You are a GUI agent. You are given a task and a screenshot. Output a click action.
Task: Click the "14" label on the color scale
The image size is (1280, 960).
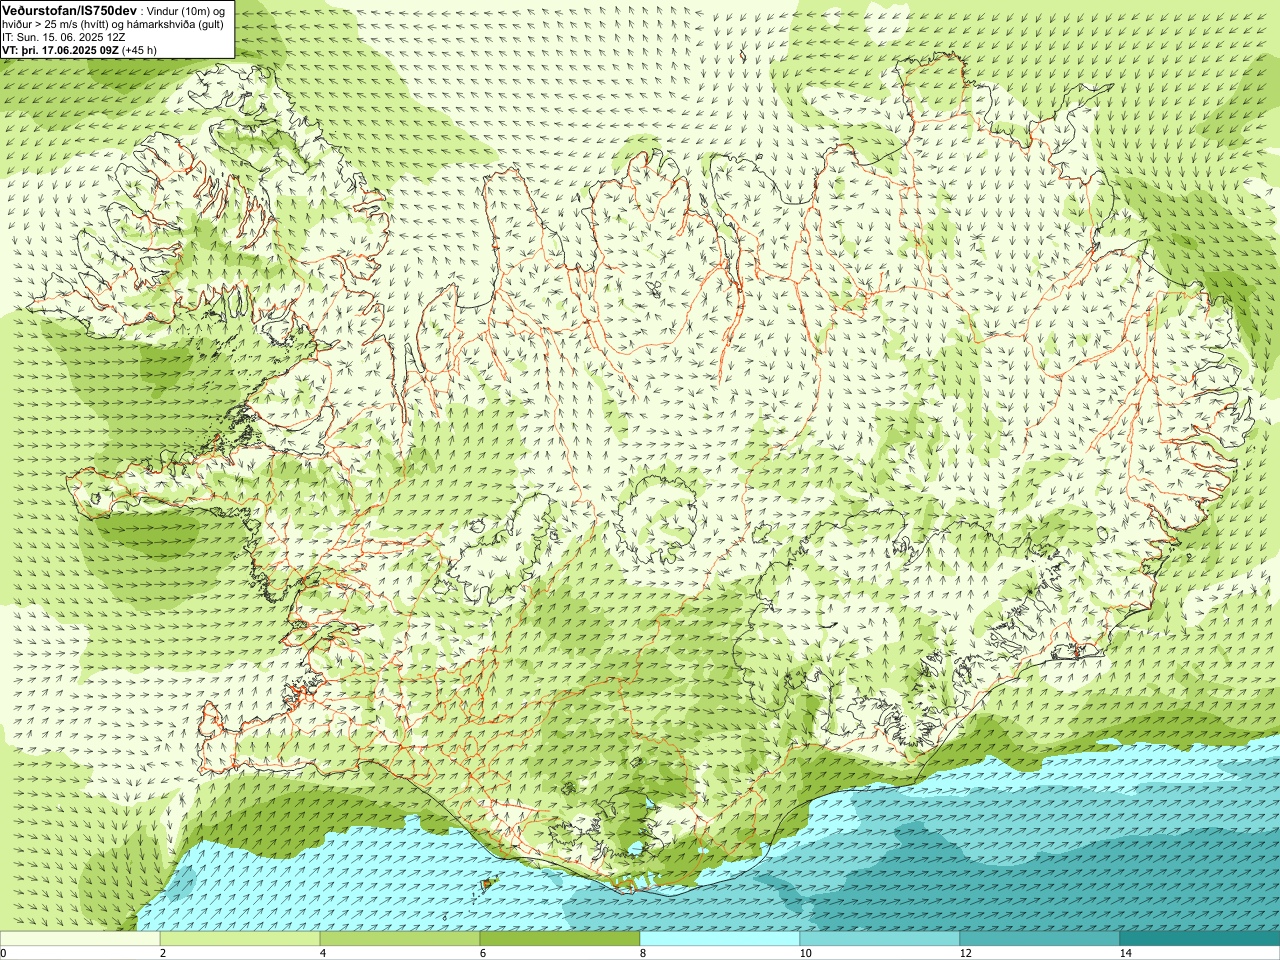click(x=1125, y=953)
